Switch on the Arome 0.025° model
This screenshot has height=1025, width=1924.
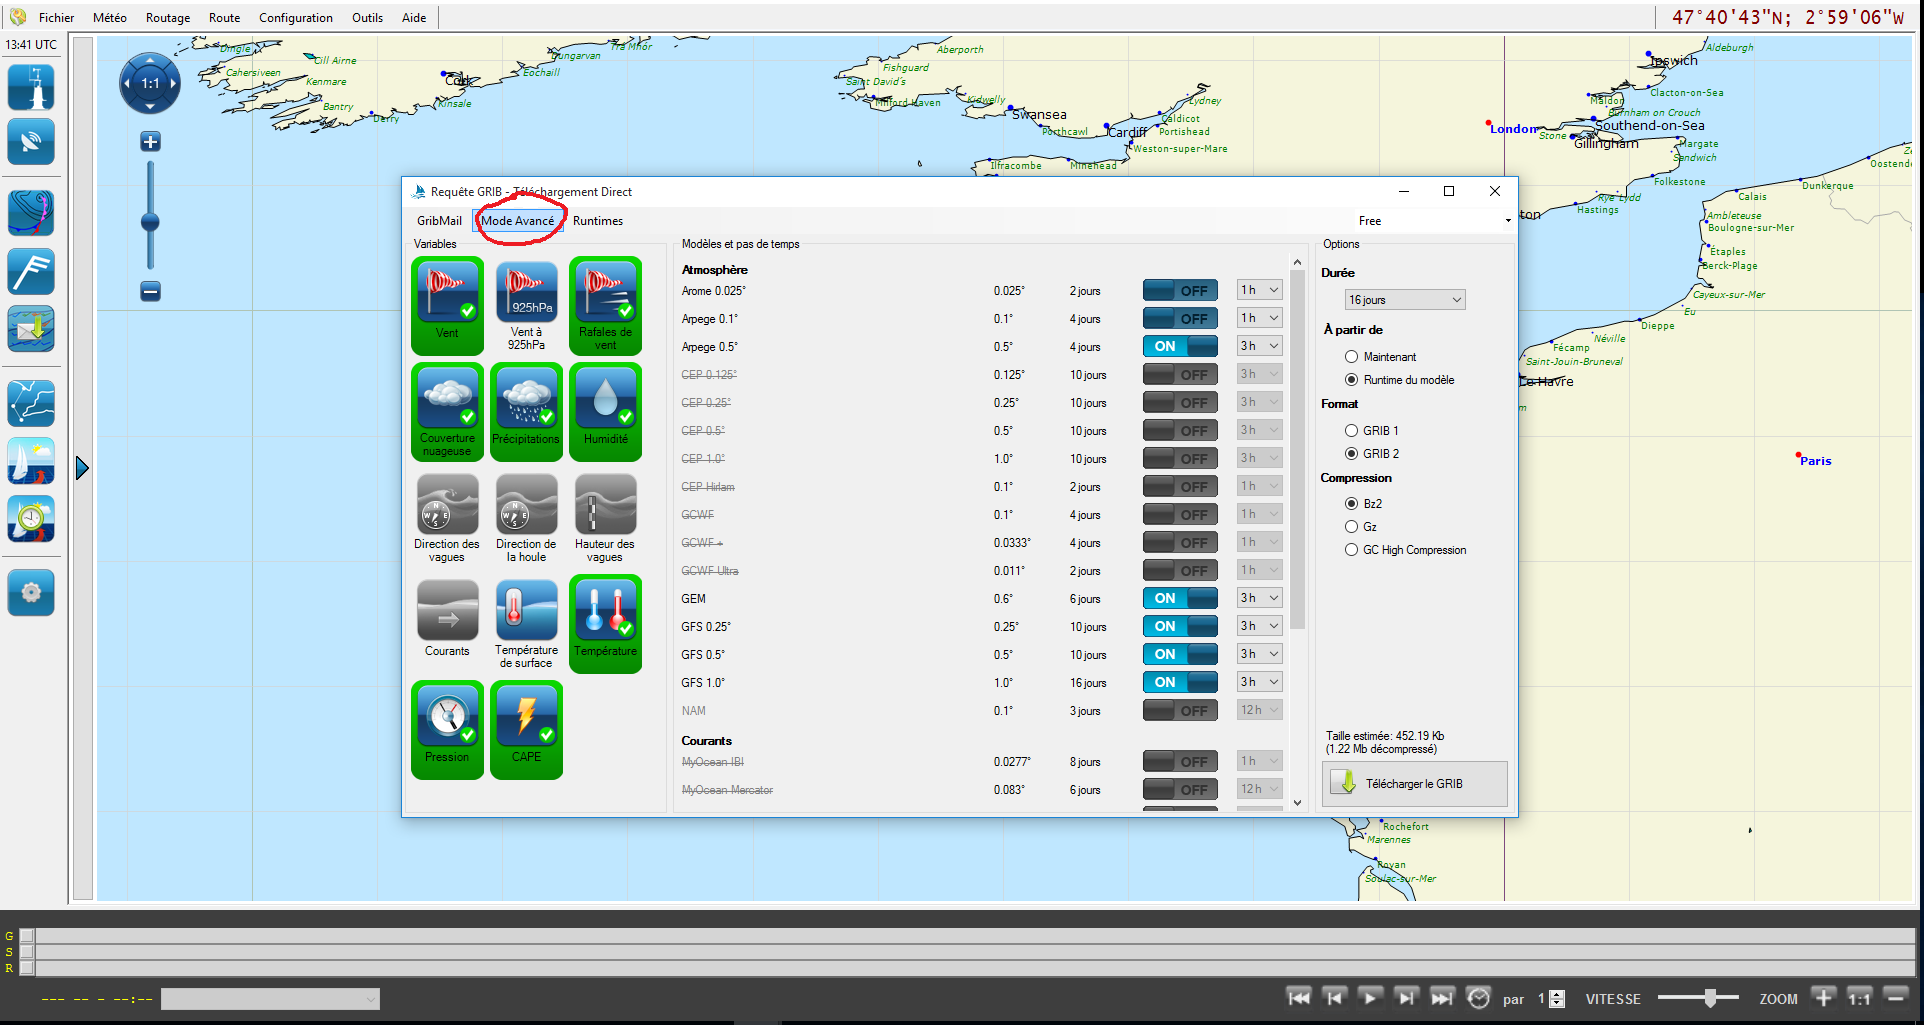1180,291
